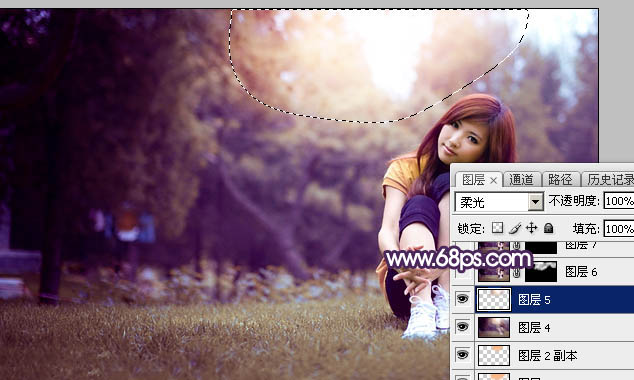Select the layer named 图层 2 副本

coord(547,355)
